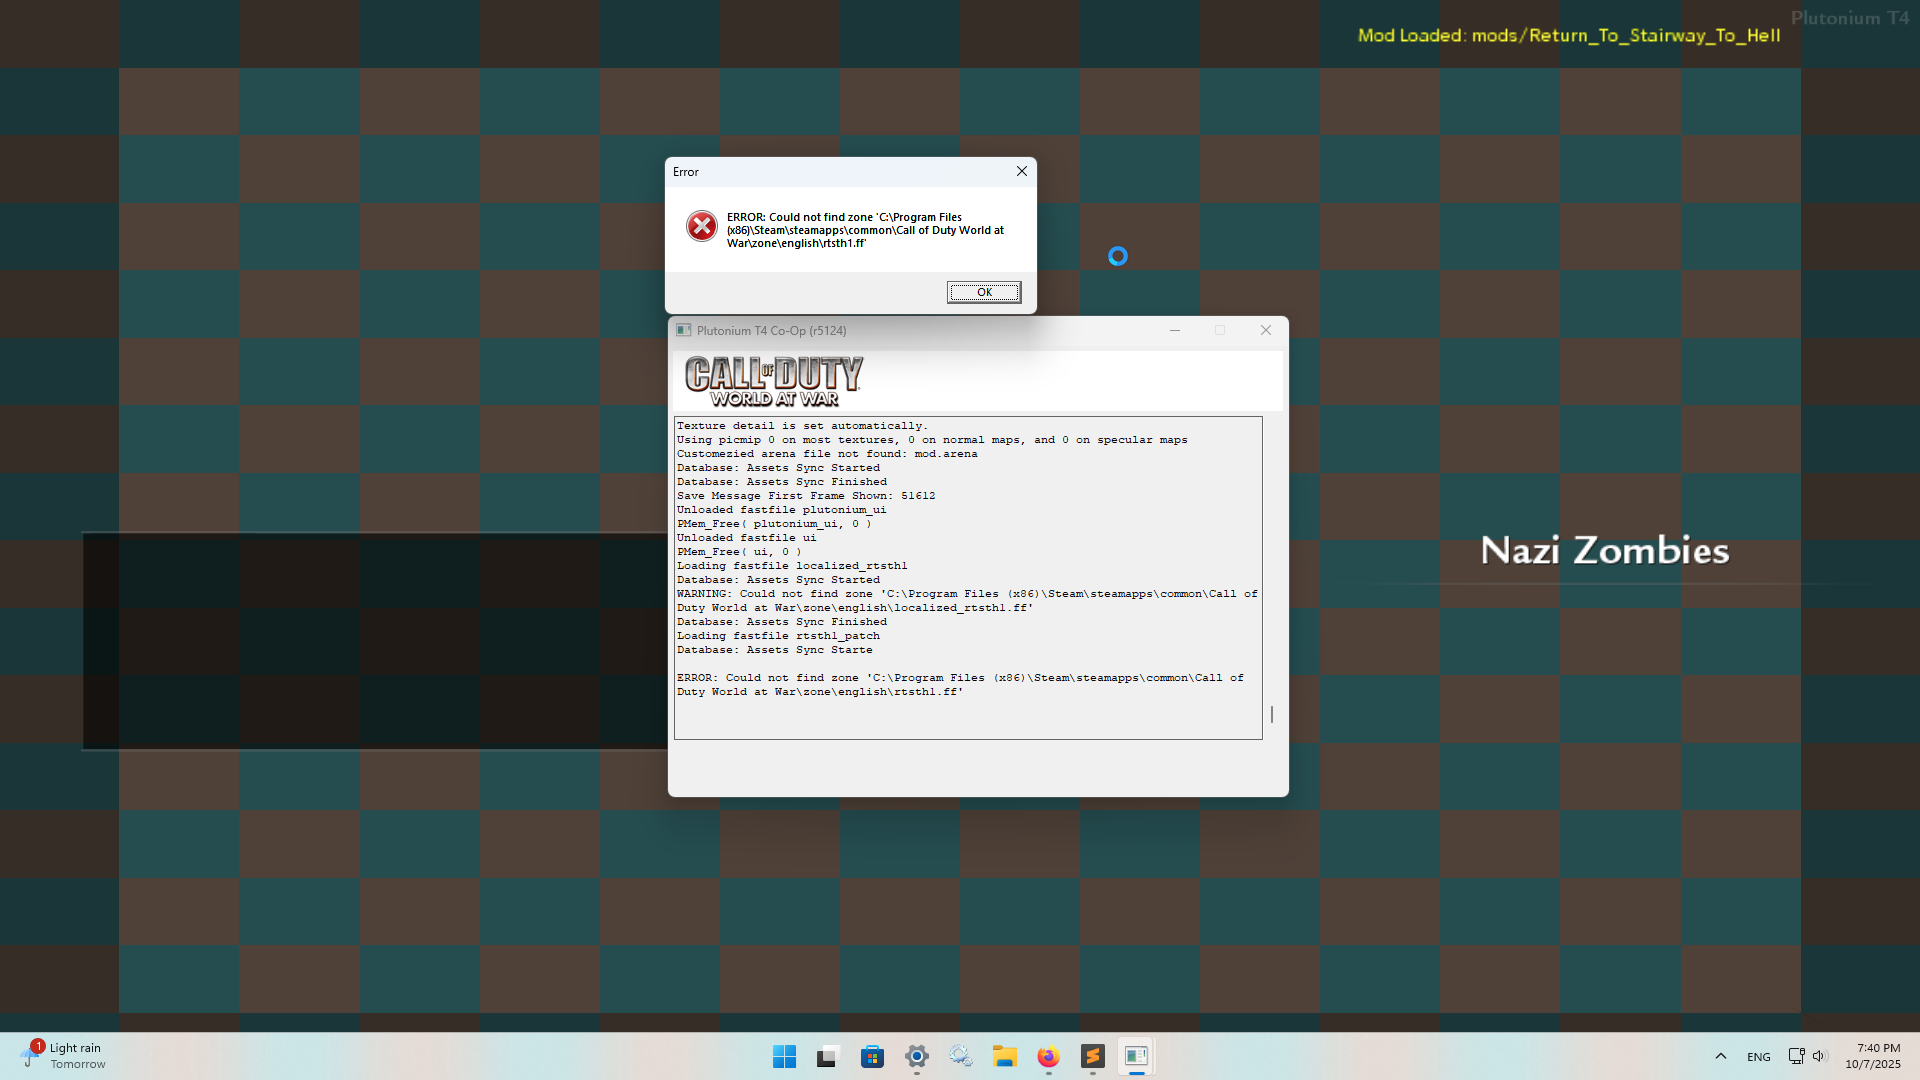Image resolution: width=1920 pixels, height=1080 pixels.
Task: Open the Settings gear app in taskbar
Action: click(x=916, y=1057)
